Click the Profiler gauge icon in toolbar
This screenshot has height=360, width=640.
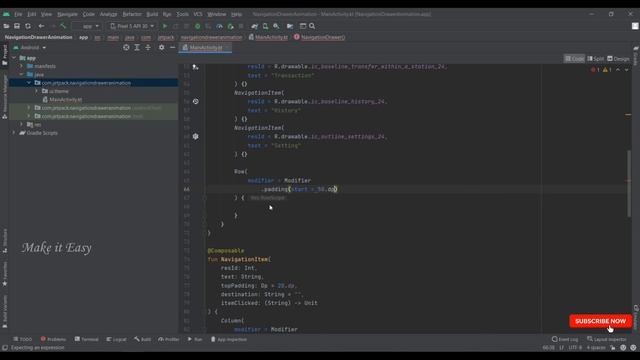[x=219, y=26]
